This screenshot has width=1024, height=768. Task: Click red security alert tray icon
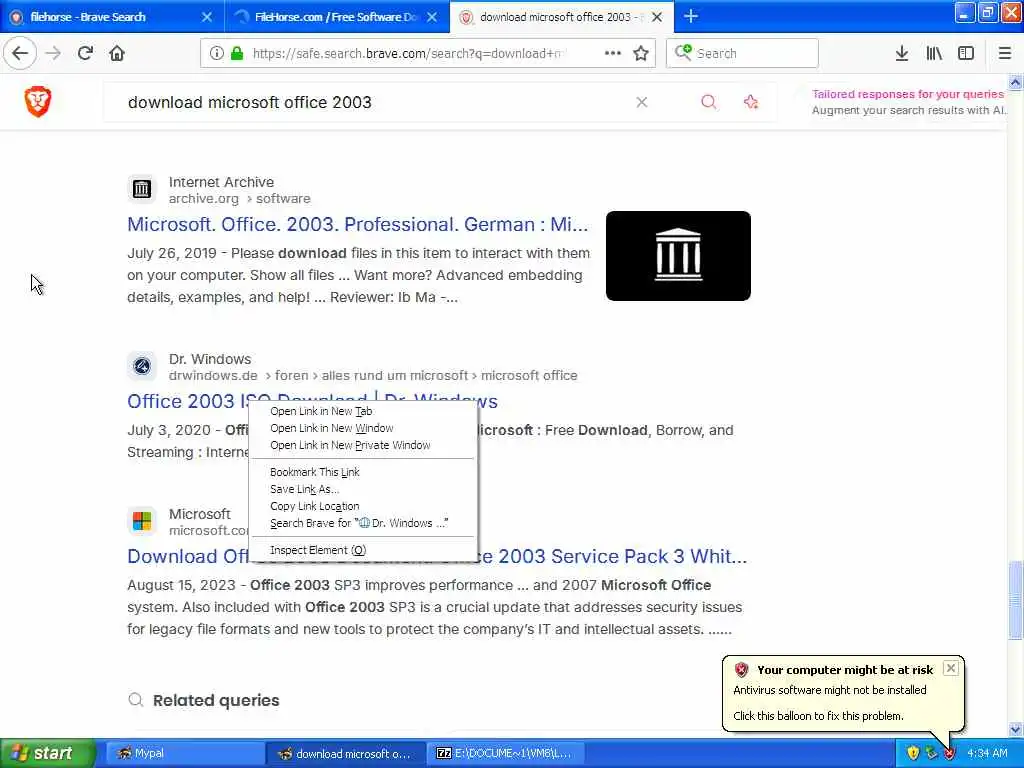(950, 753)
